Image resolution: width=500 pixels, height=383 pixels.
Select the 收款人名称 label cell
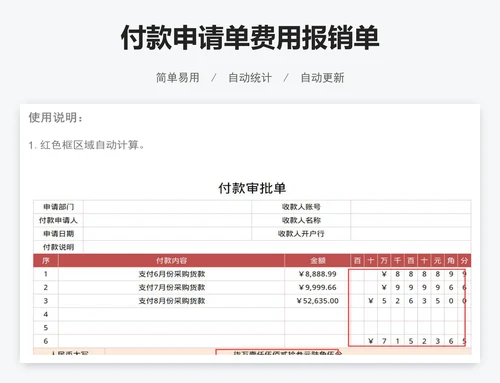(301, 220)
